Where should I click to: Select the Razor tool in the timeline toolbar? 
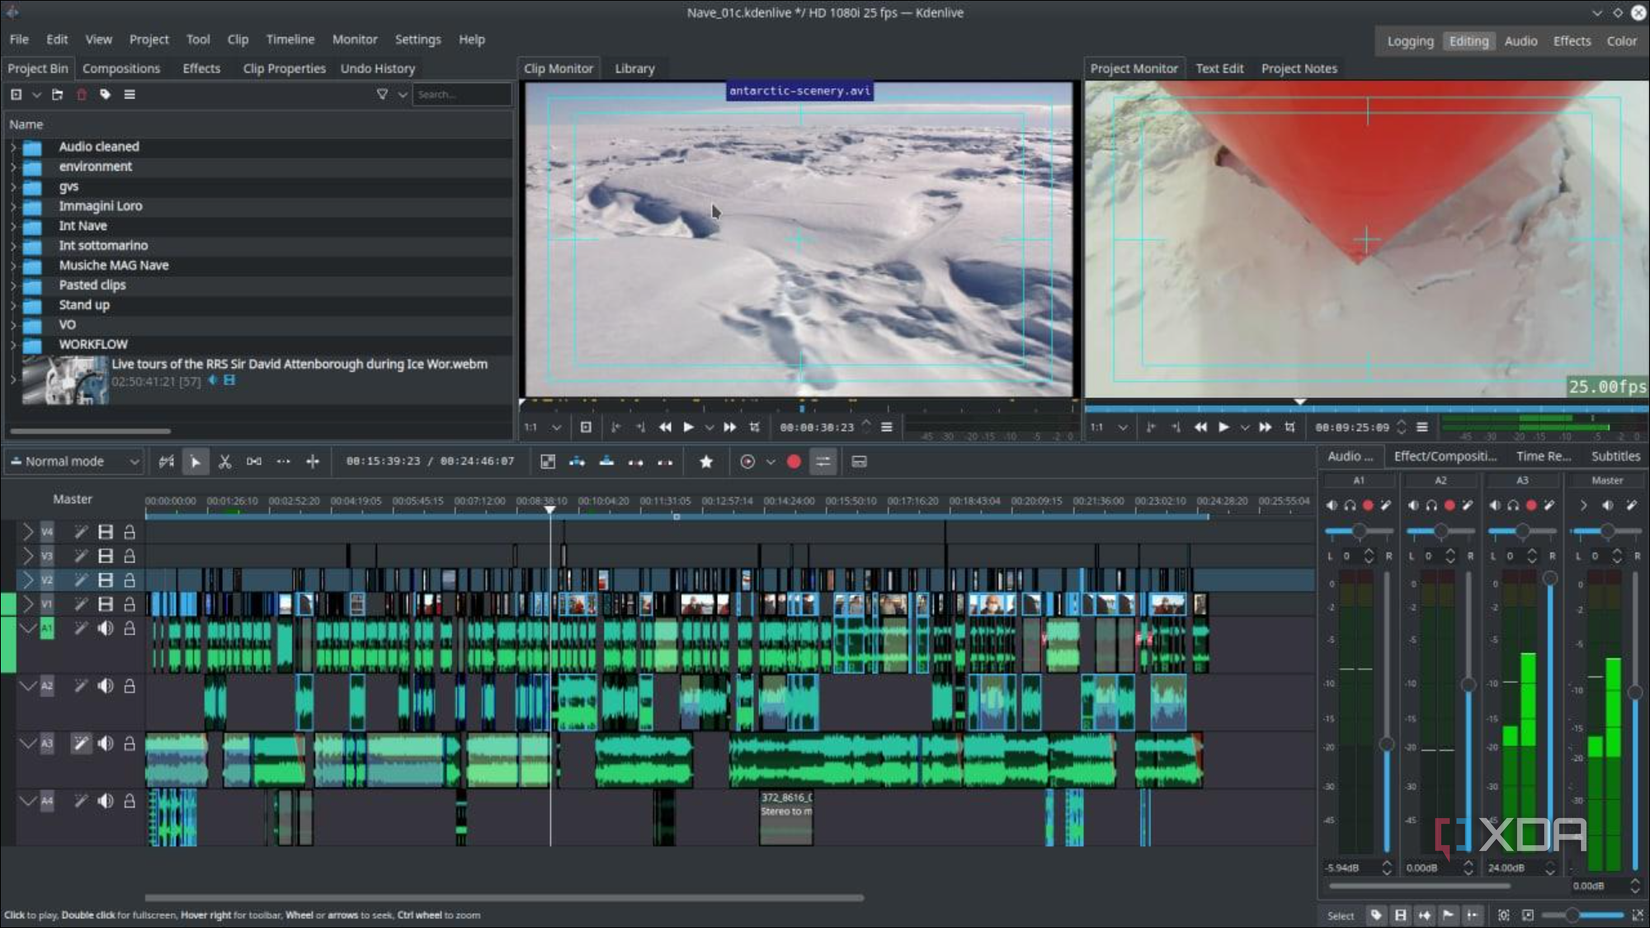226,461
